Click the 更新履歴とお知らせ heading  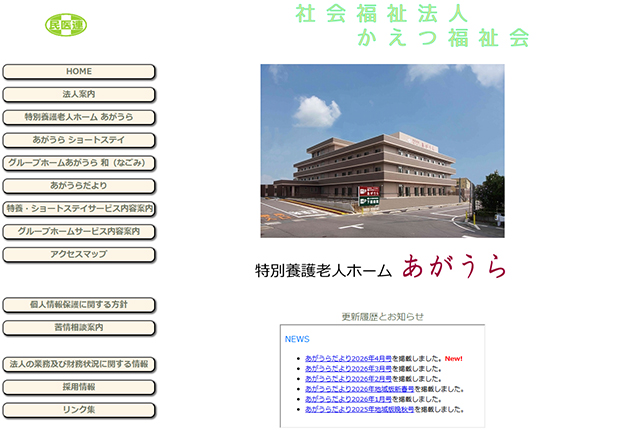(x=382, y=317)
